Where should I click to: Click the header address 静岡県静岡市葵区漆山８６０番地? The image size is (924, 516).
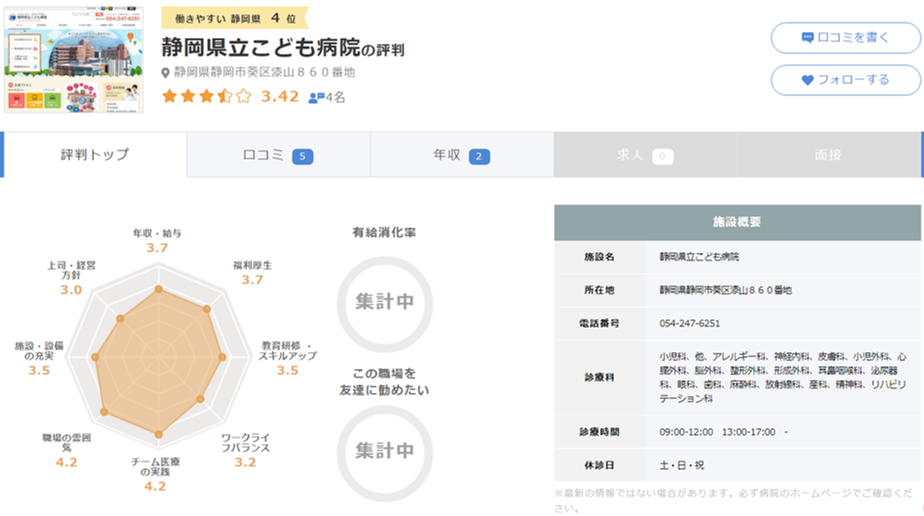tap(264, 72)
